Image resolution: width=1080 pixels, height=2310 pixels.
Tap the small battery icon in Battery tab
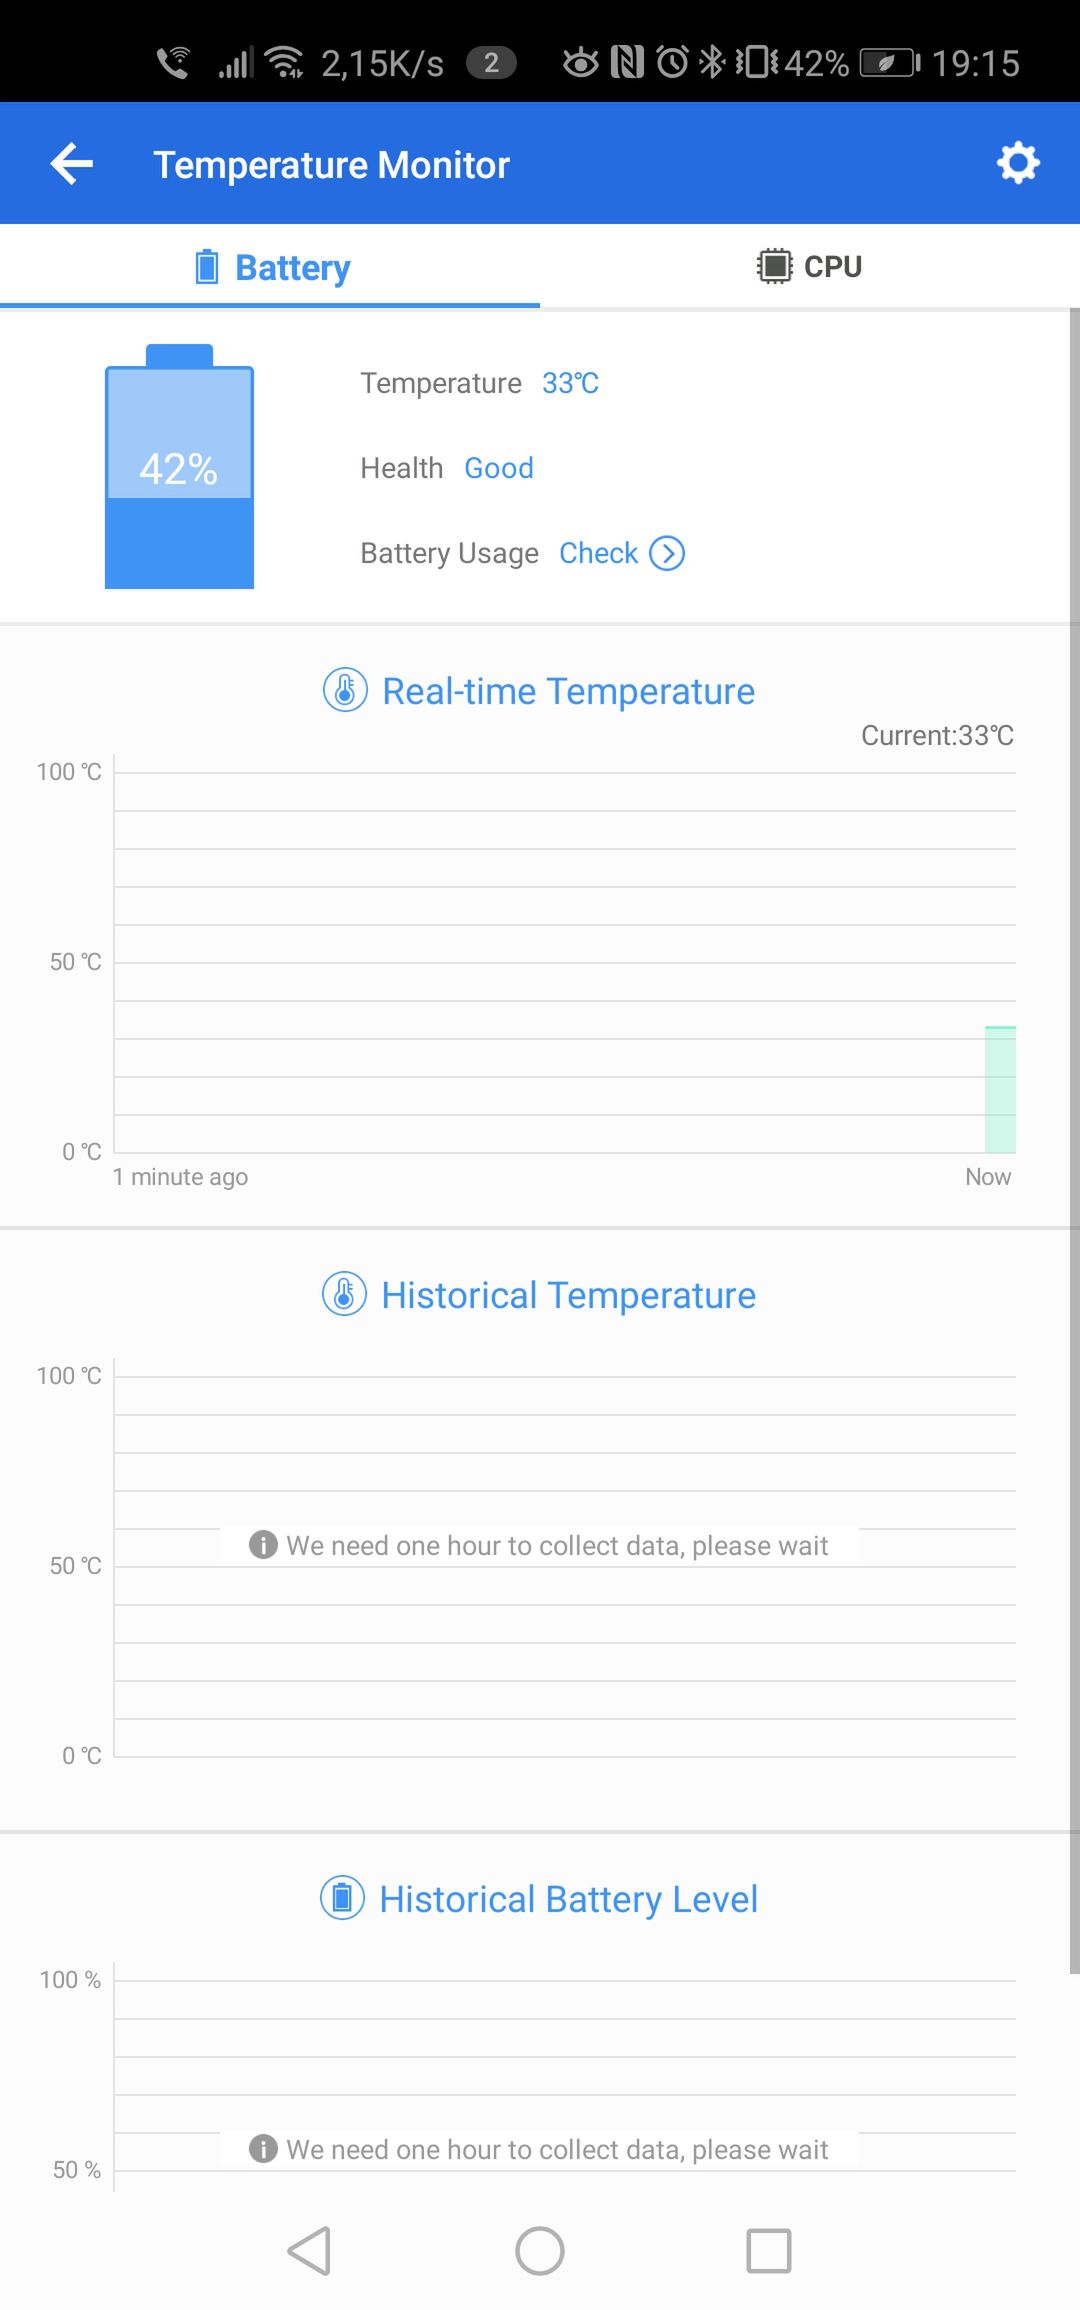point(207,267)
